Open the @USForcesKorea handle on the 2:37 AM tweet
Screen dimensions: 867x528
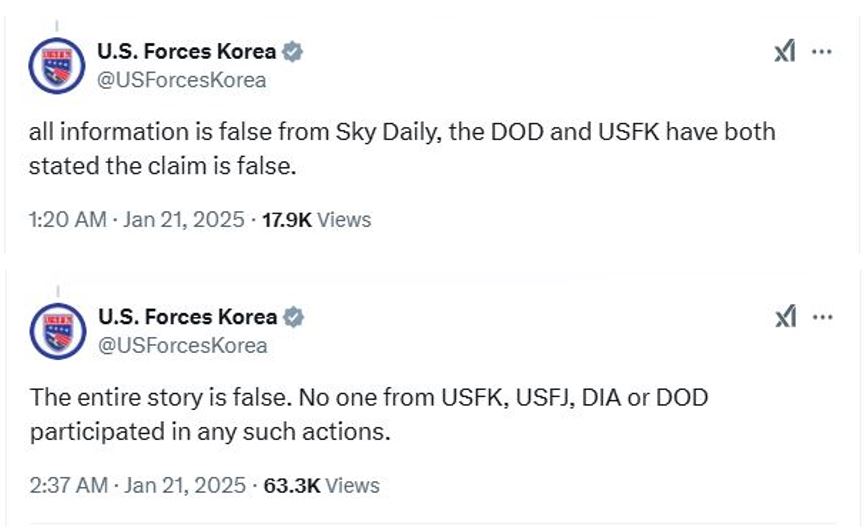(181, 346)
